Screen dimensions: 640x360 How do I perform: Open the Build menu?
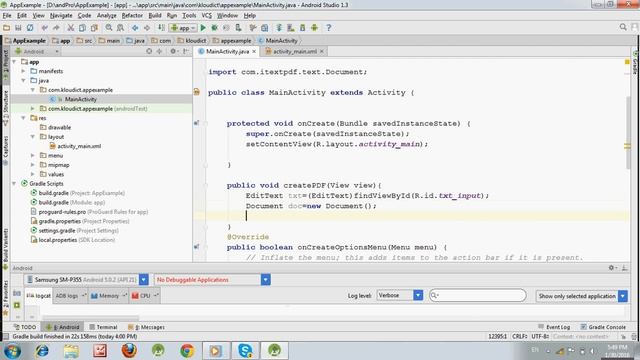(x=155, y=16)
